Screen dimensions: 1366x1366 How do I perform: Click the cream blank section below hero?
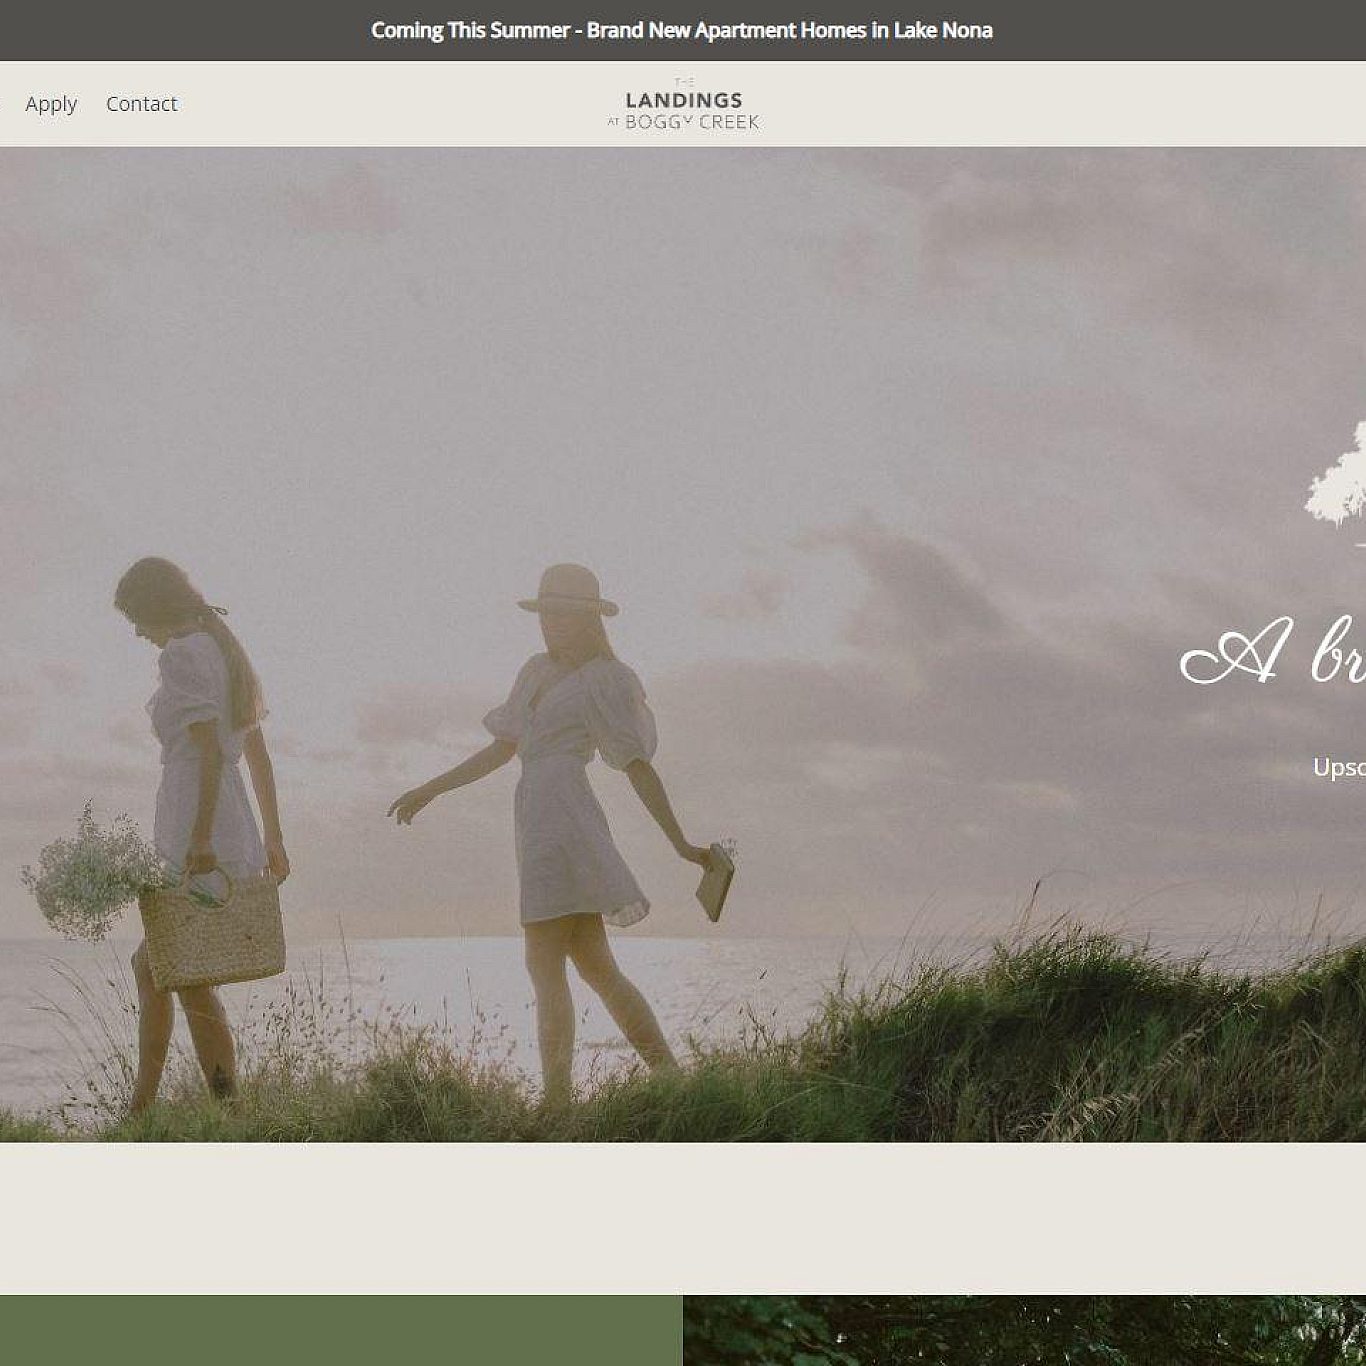point(683,1218)
